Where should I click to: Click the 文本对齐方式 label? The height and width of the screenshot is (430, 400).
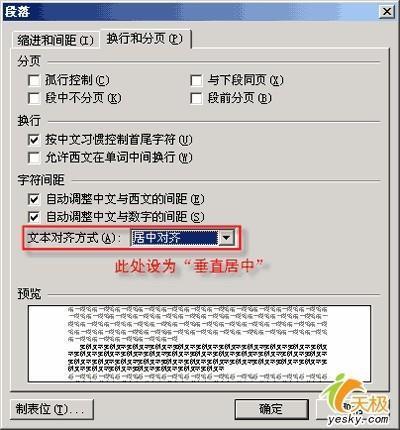coord(71,238)
